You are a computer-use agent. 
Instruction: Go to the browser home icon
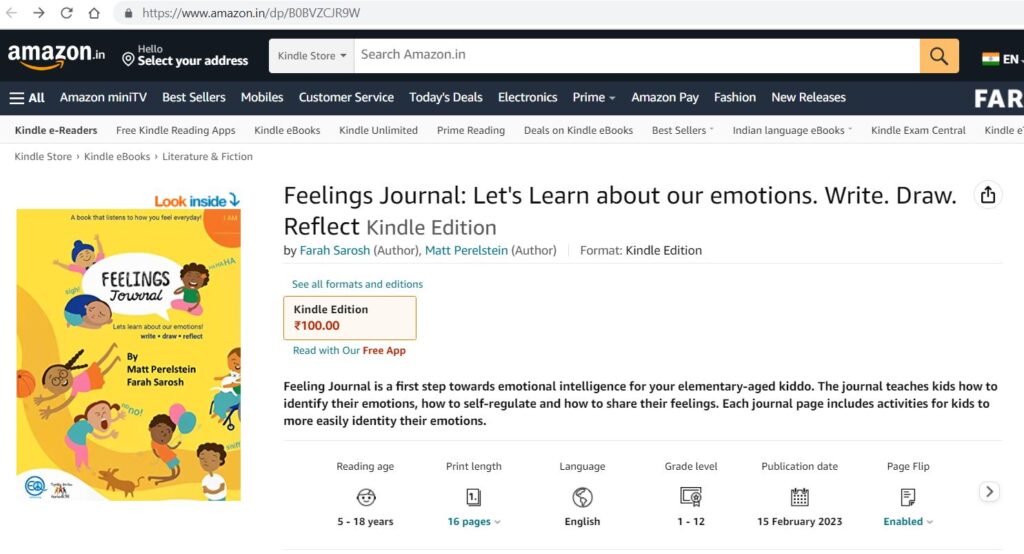tap(94, 13)
